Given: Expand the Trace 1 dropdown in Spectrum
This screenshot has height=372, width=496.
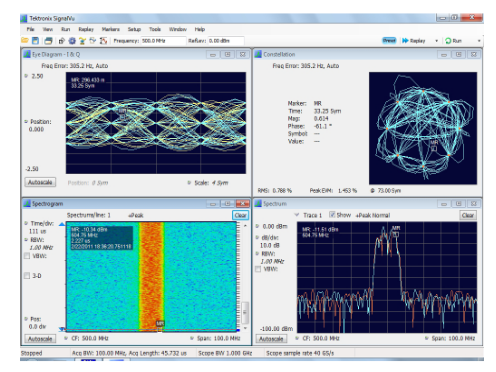Looking at the screenshot, I should point(297,215).
